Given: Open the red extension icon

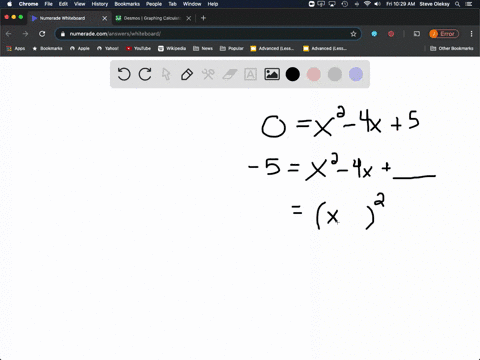Looking at the screenshot, I should click(x=391, y=34).
